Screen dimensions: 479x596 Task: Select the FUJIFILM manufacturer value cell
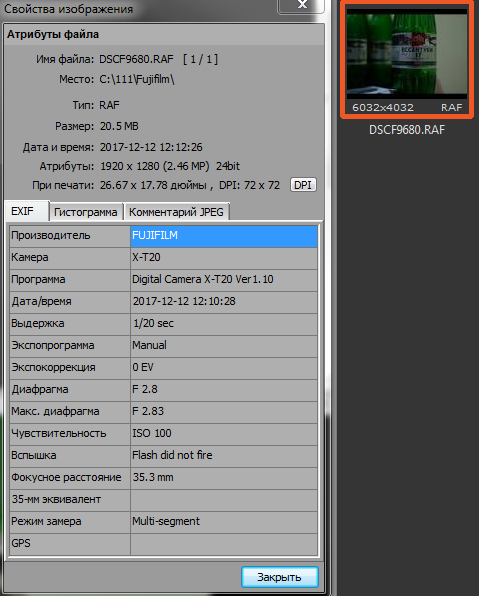224,236
